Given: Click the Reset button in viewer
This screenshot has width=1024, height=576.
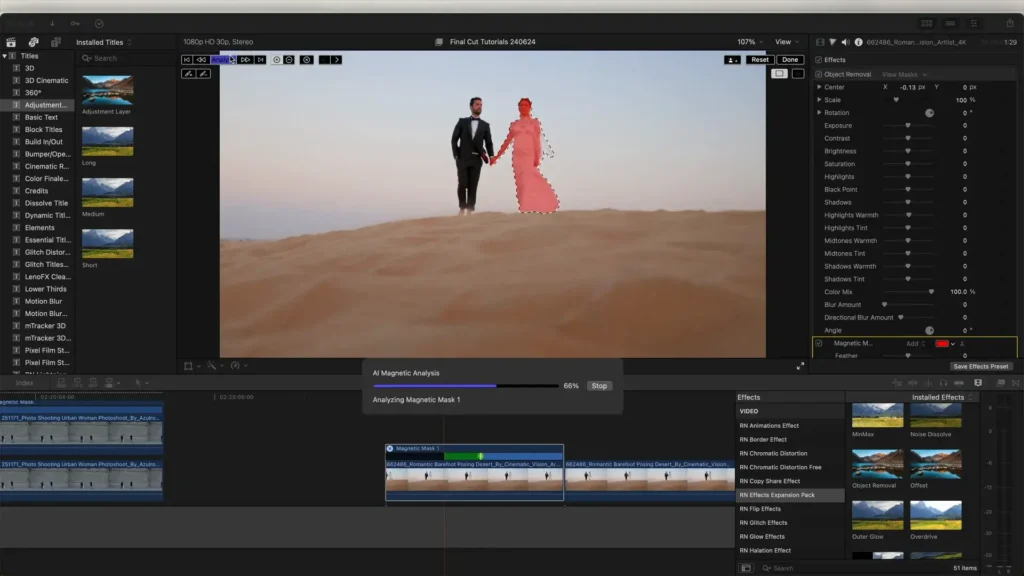Looking at the screenshot, I should (x=760, y=59).
